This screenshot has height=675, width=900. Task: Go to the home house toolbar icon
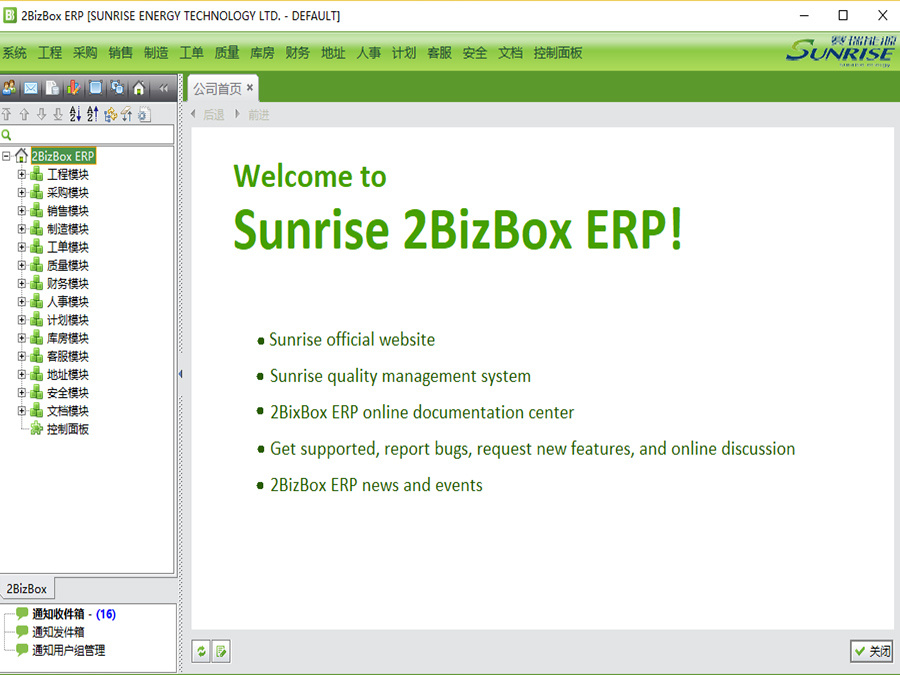pyautogui.click(x=139, y=88)
